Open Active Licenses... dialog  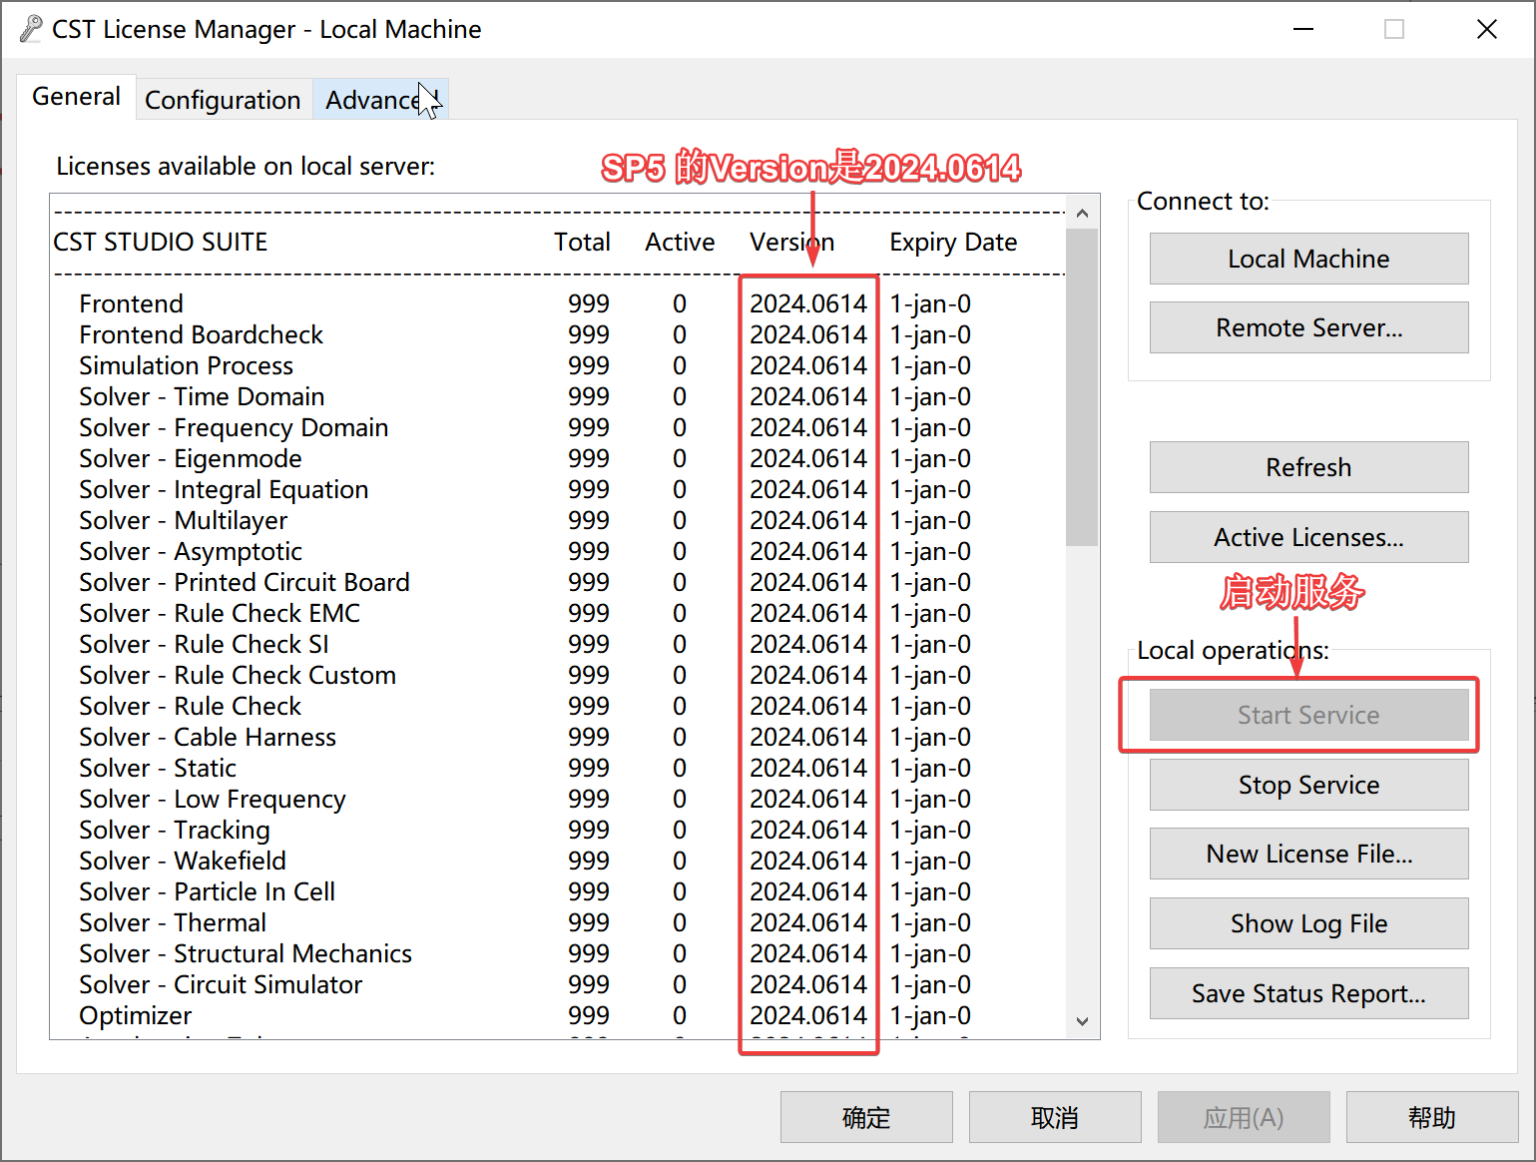(x=1308, y=537)
